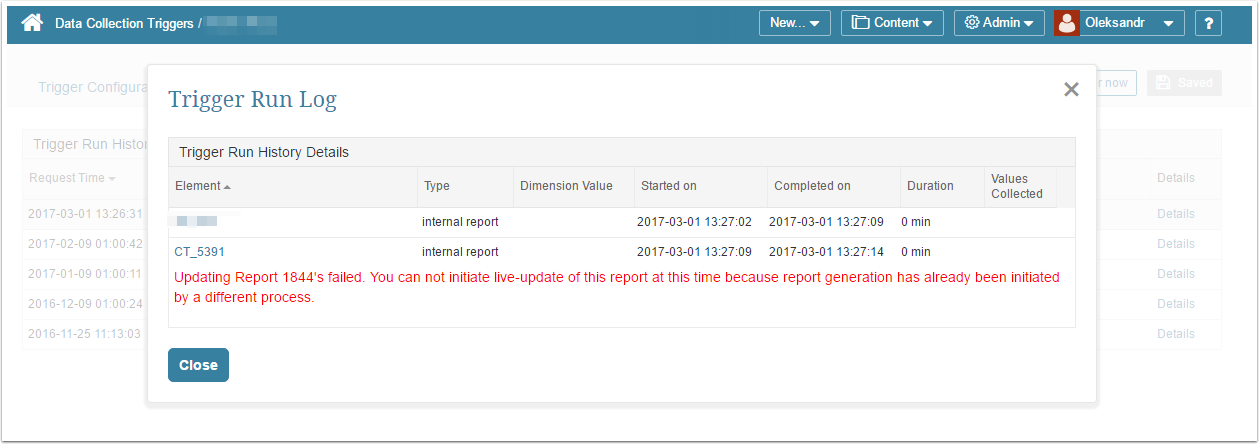Click the Oleksandr user avatar

pyautogui.click(x=1067, y=23)
